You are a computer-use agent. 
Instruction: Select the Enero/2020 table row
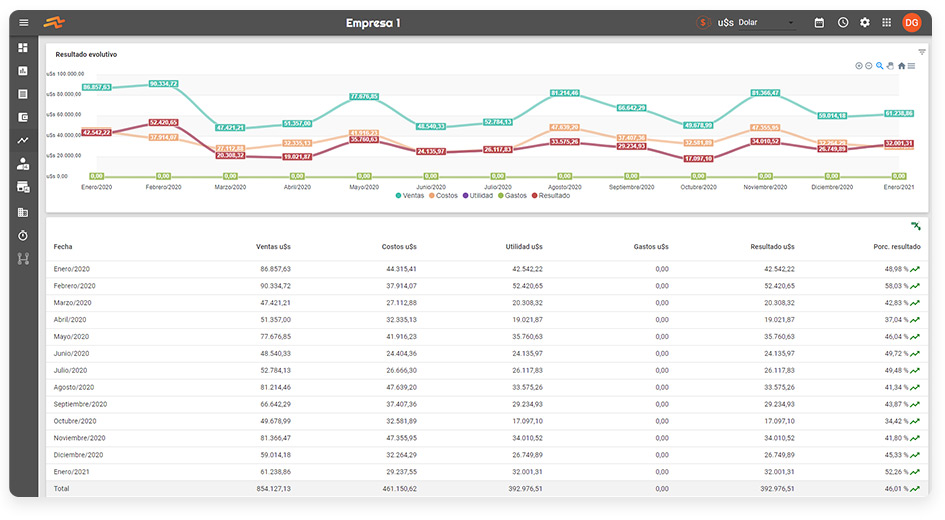coord(487,269)
